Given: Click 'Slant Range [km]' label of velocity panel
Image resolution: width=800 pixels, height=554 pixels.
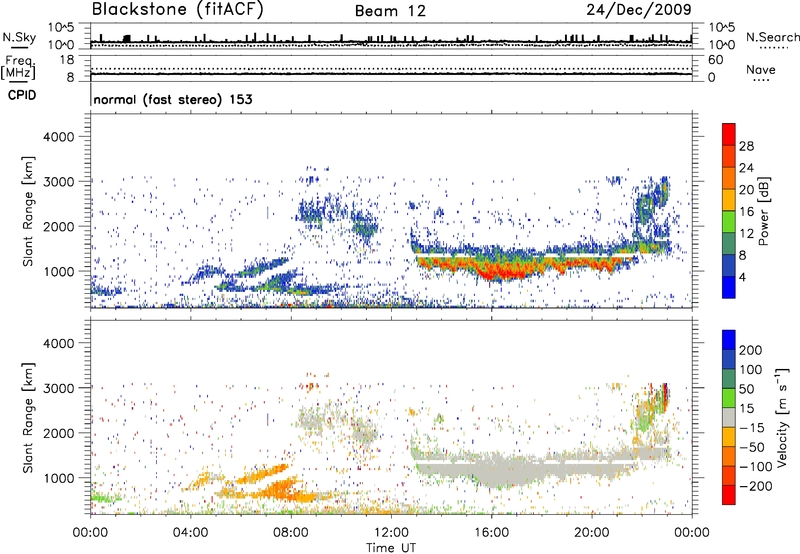Looking at the screenshot, I should tap(28, 418).
